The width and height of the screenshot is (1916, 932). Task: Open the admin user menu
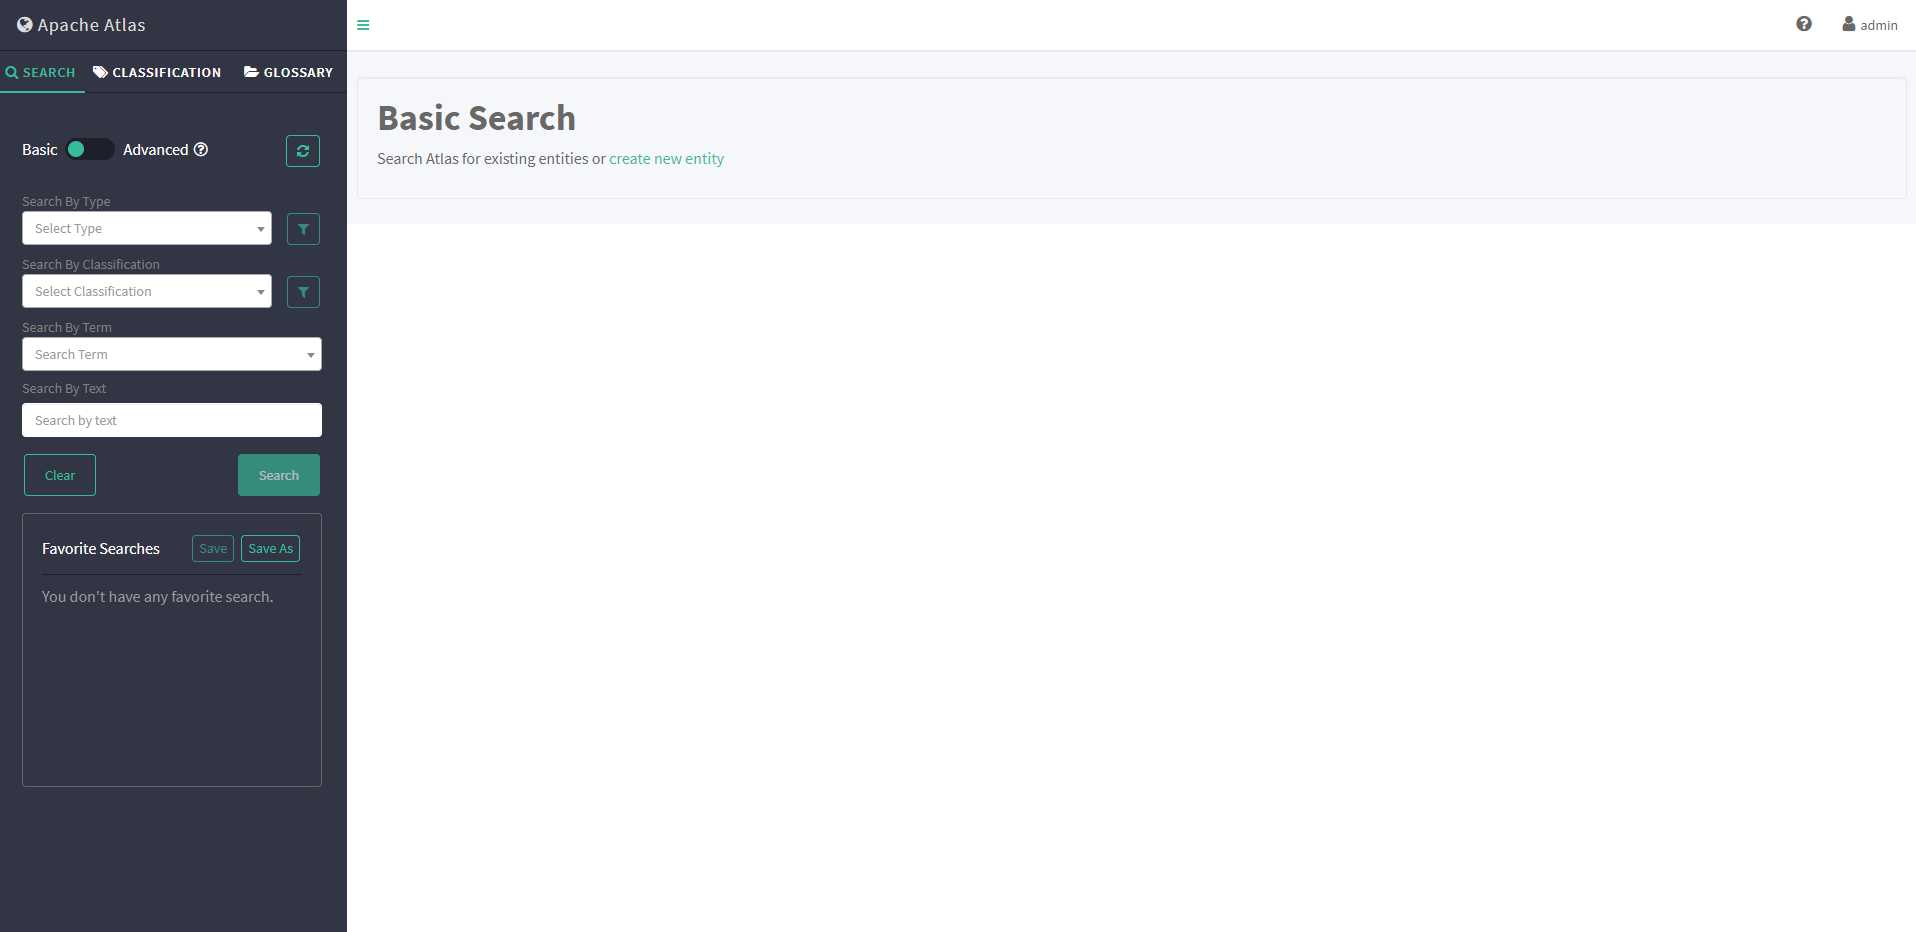click(x=1870, y=25)
